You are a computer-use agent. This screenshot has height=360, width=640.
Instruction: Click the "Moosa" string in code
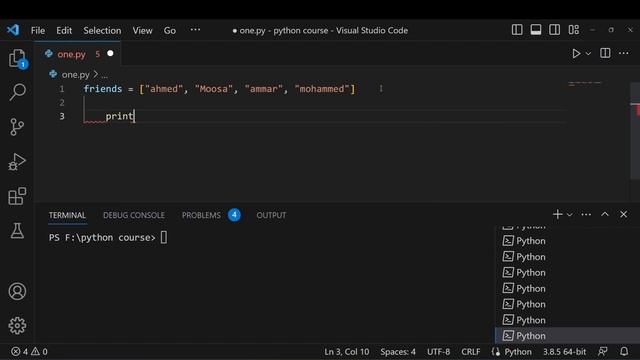213,89
